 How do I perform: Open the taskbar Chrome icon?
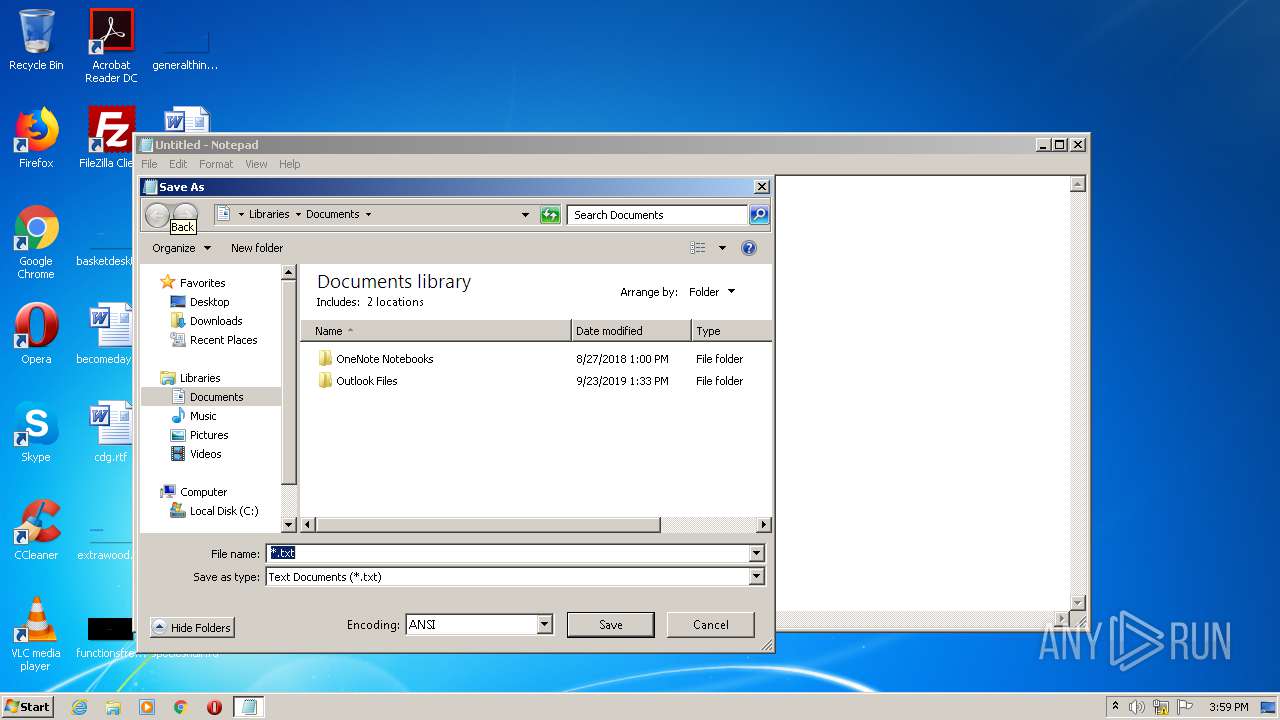[181, 707]
